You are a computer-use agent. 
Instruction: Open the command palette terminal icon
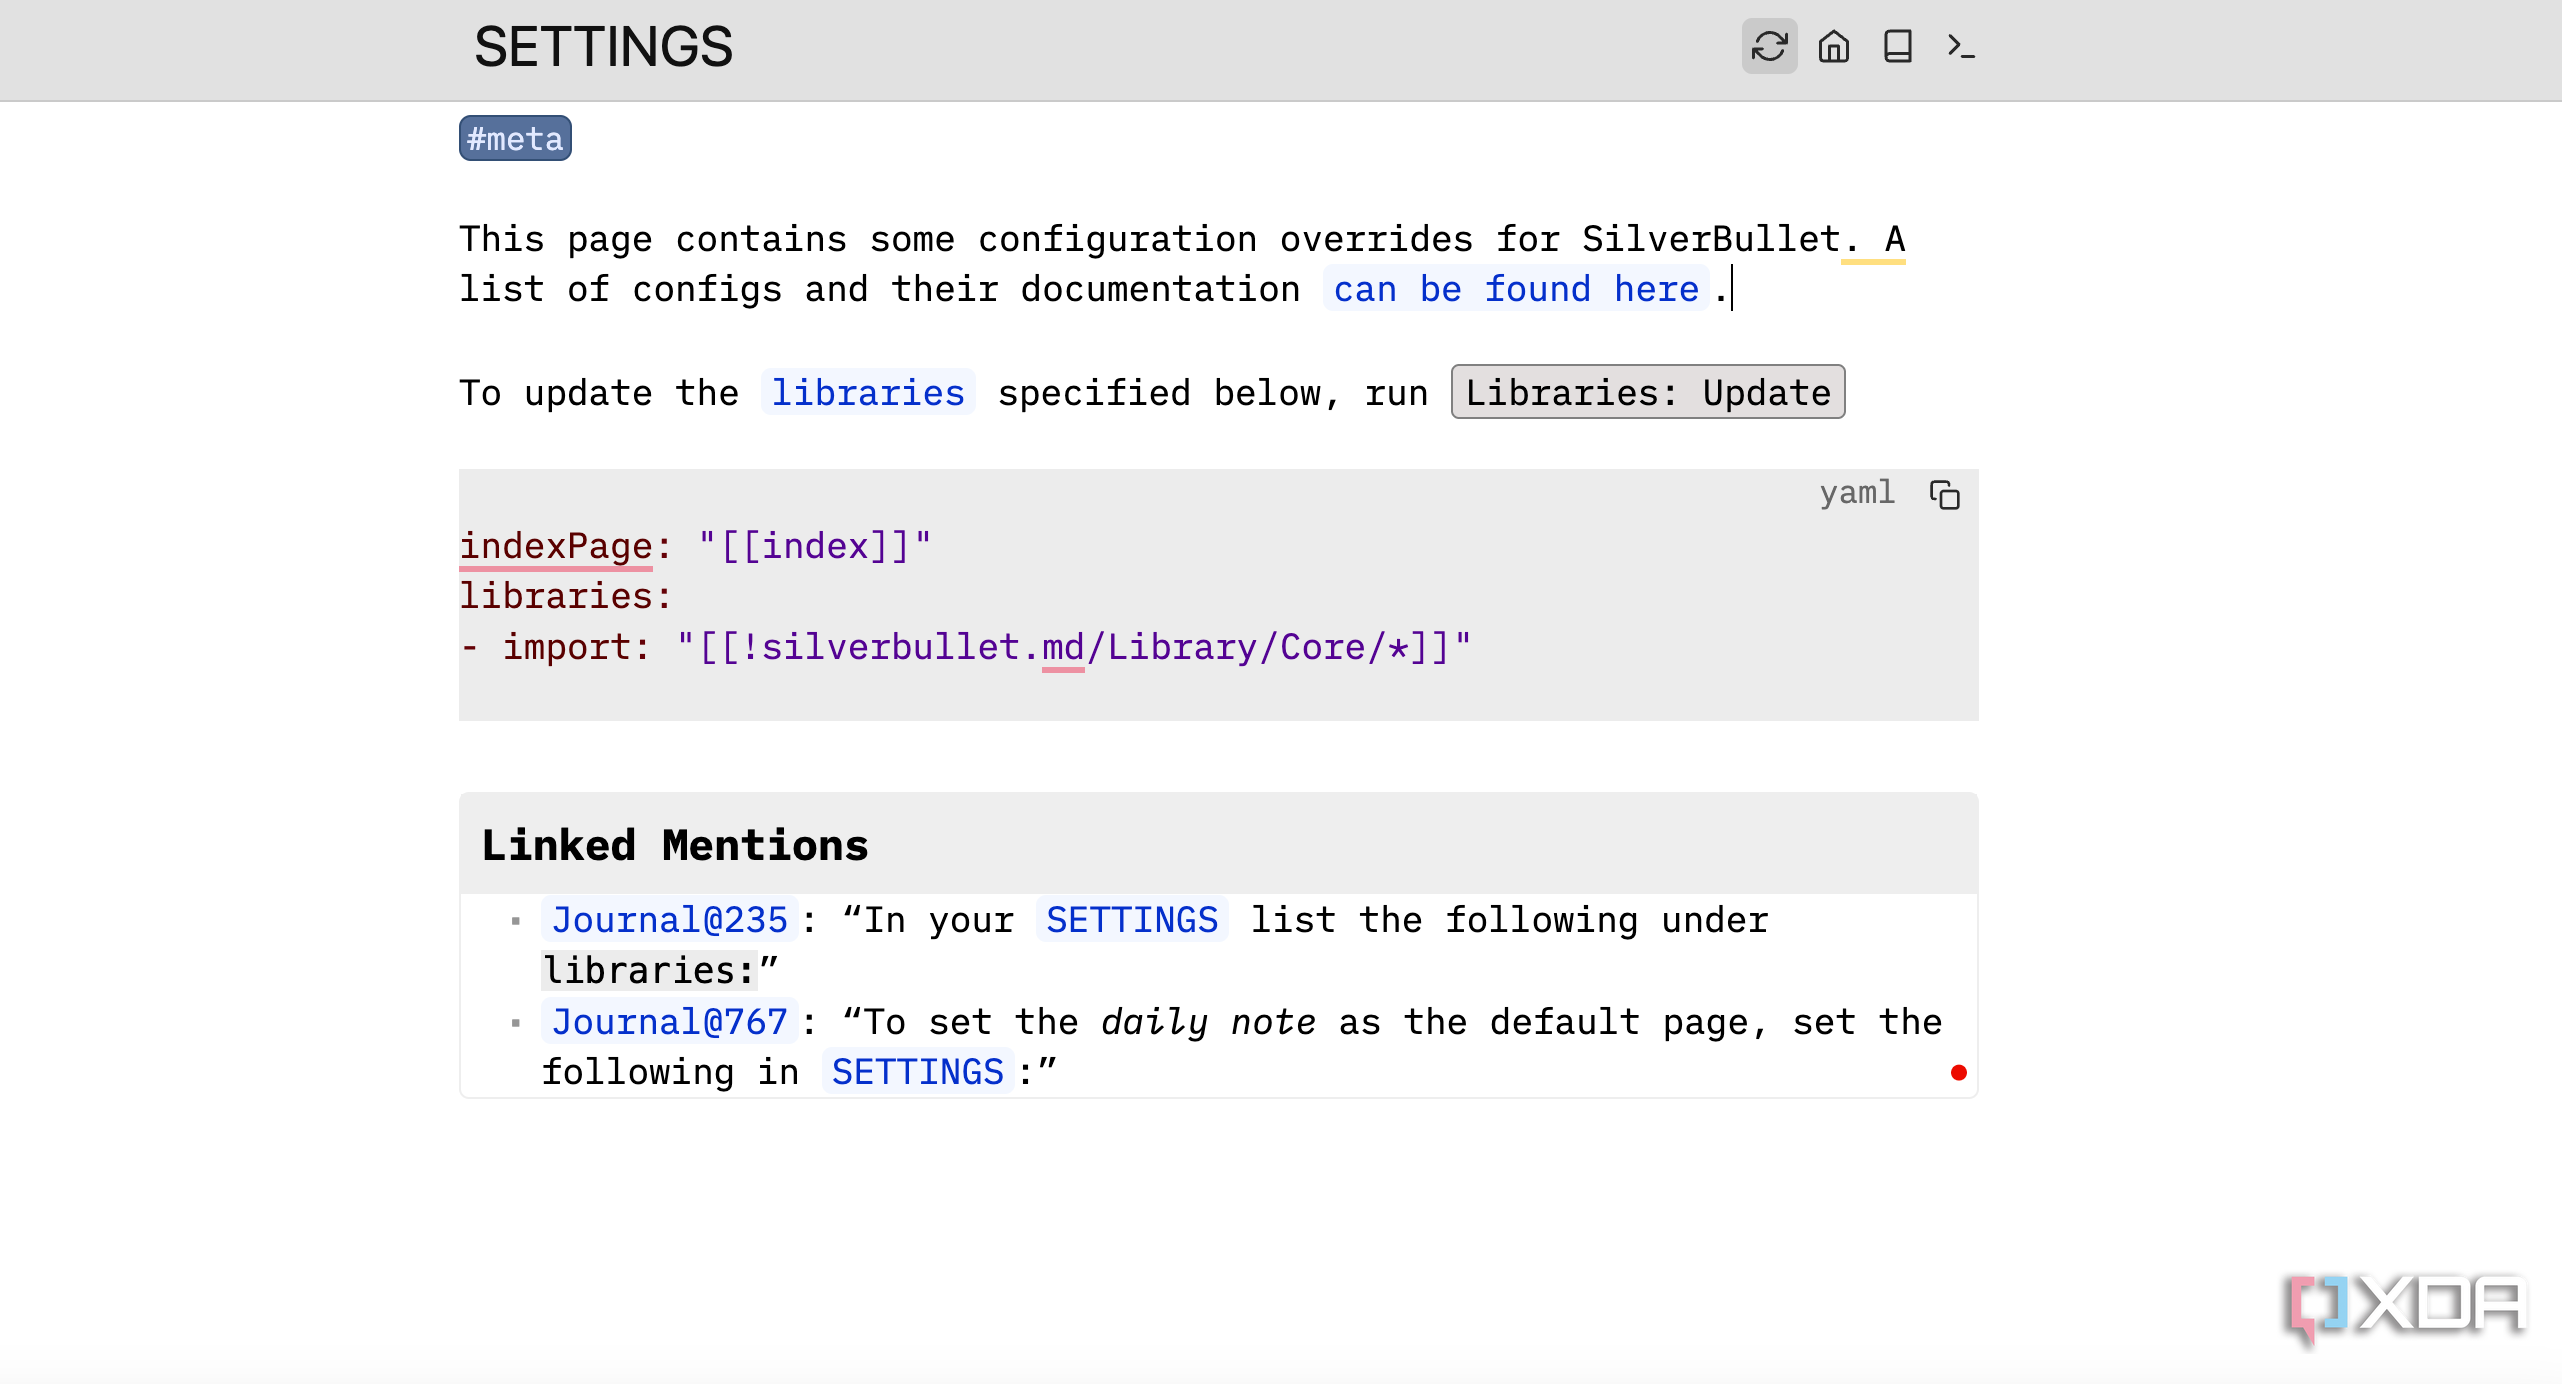[1961, 46]
